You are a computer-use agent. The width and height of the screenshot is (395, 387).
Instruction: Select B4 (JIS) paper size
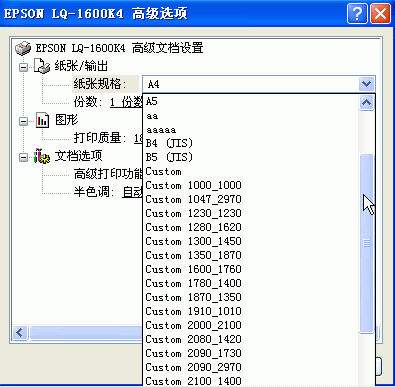(x=251, y=143)
